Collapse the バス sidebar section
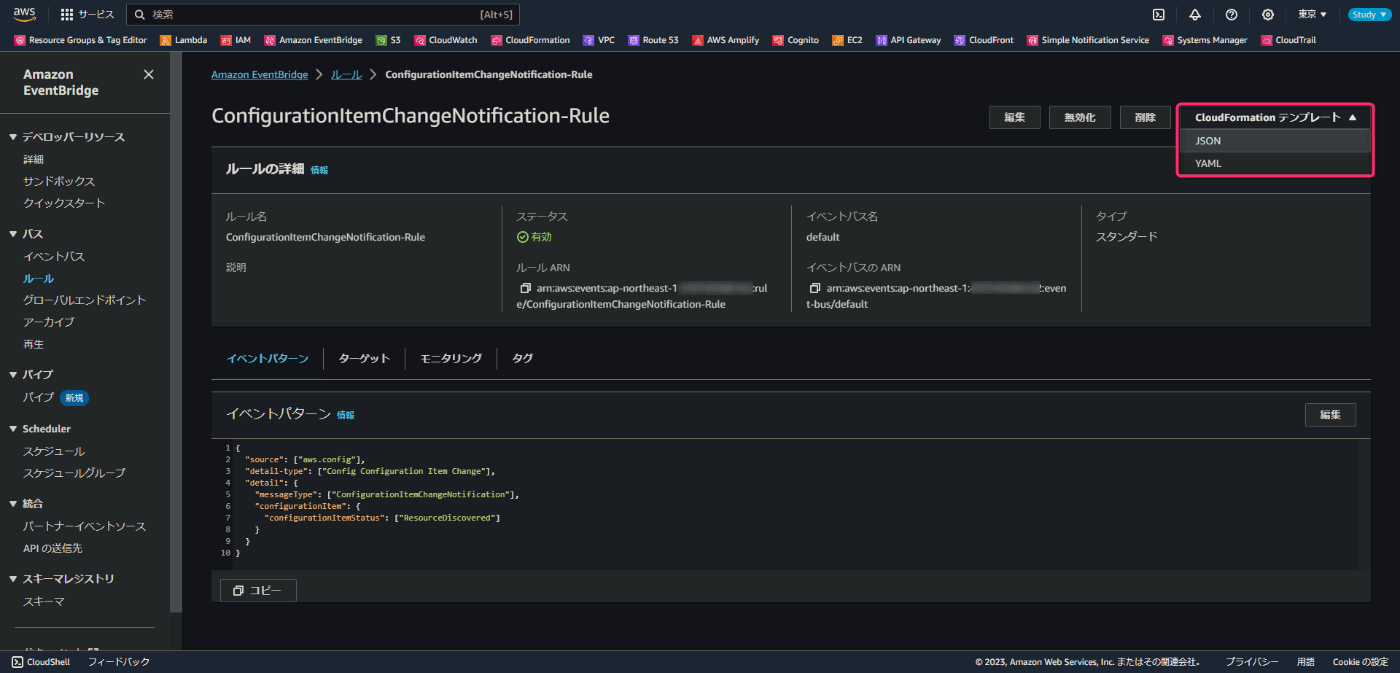This screenshot has height=673, width=1400. (14, 234)
